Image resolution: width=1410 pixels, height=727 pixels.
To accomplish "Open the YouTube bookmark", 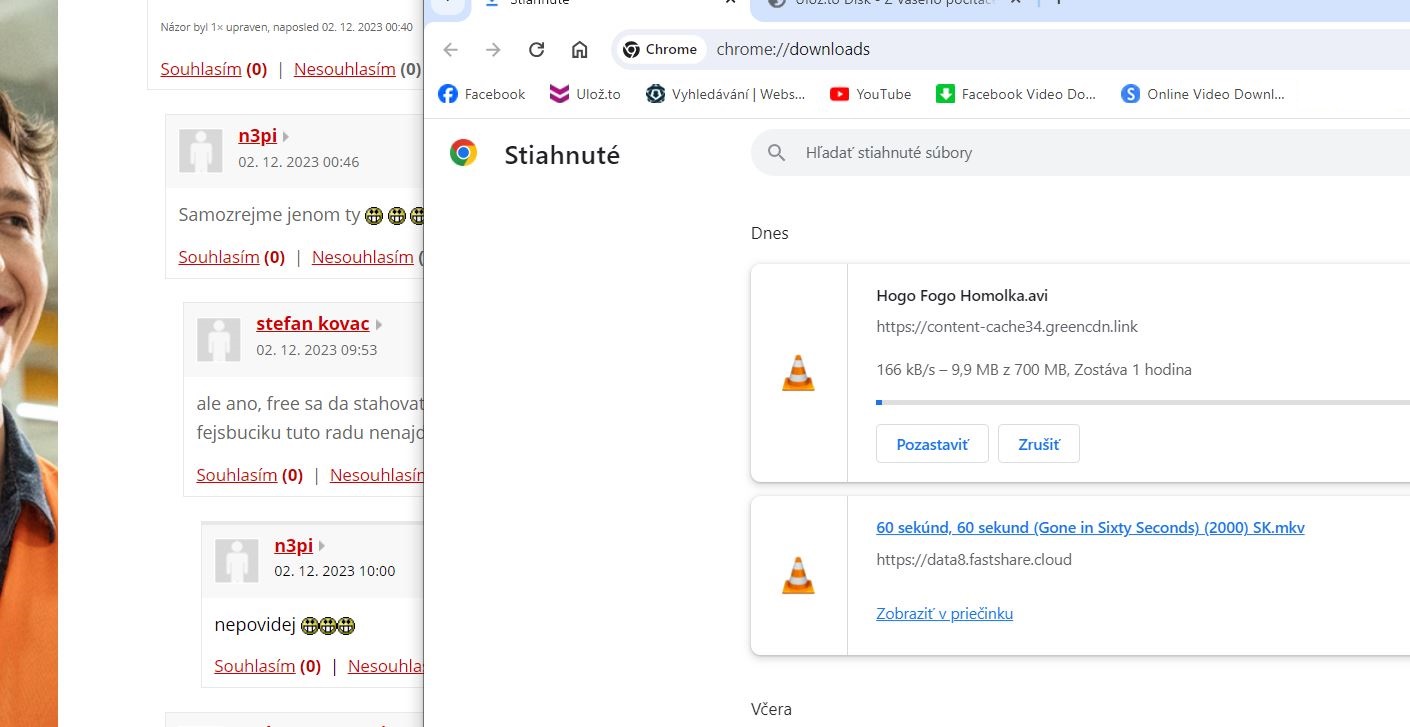I will click(870, 94).
